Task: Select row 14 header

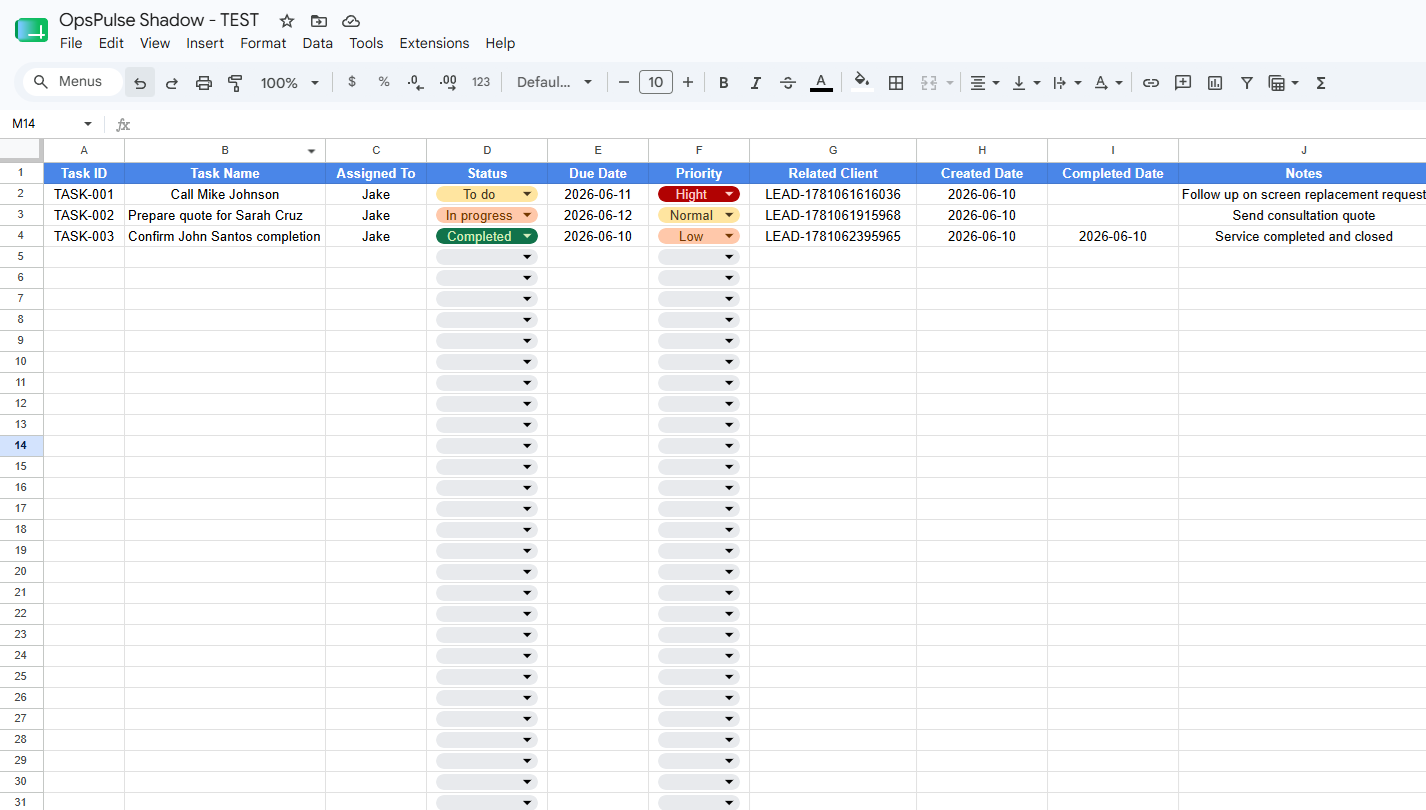Action: tap(21, 446)
